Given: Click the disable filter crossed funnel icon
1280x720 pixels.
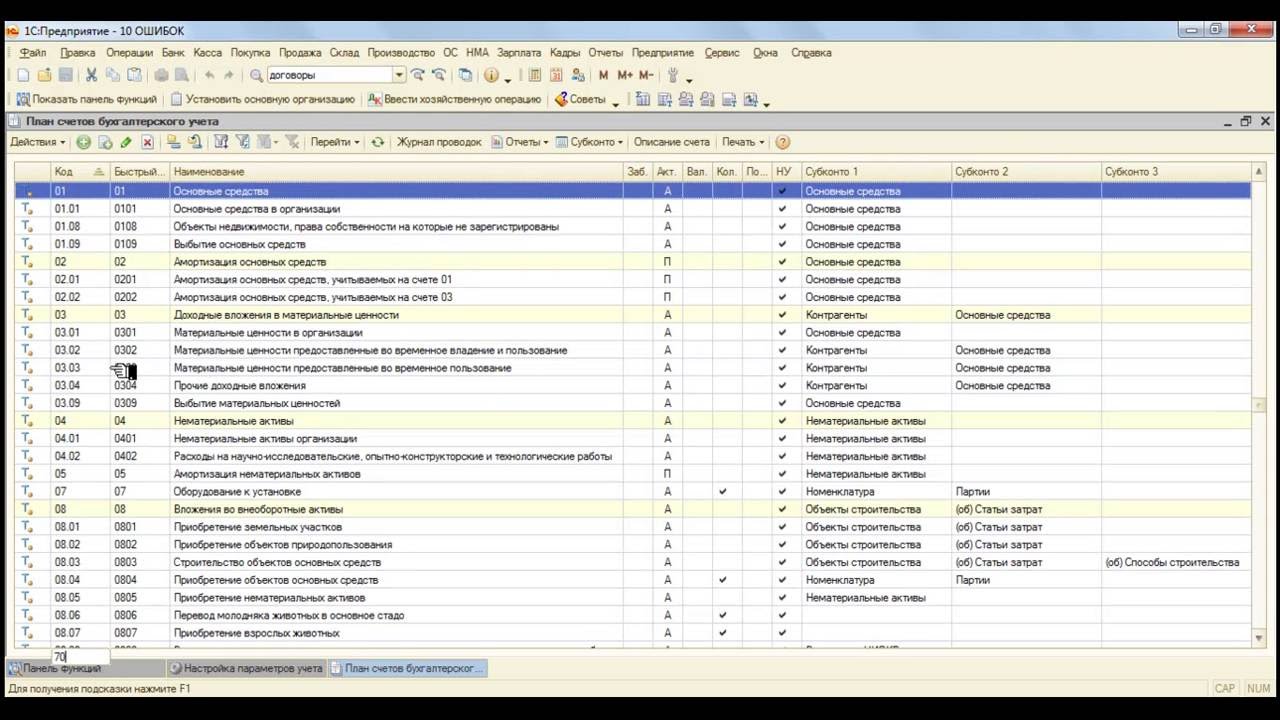Looking at the screenshot, I should pyautogui.click(x=292, y=142).
